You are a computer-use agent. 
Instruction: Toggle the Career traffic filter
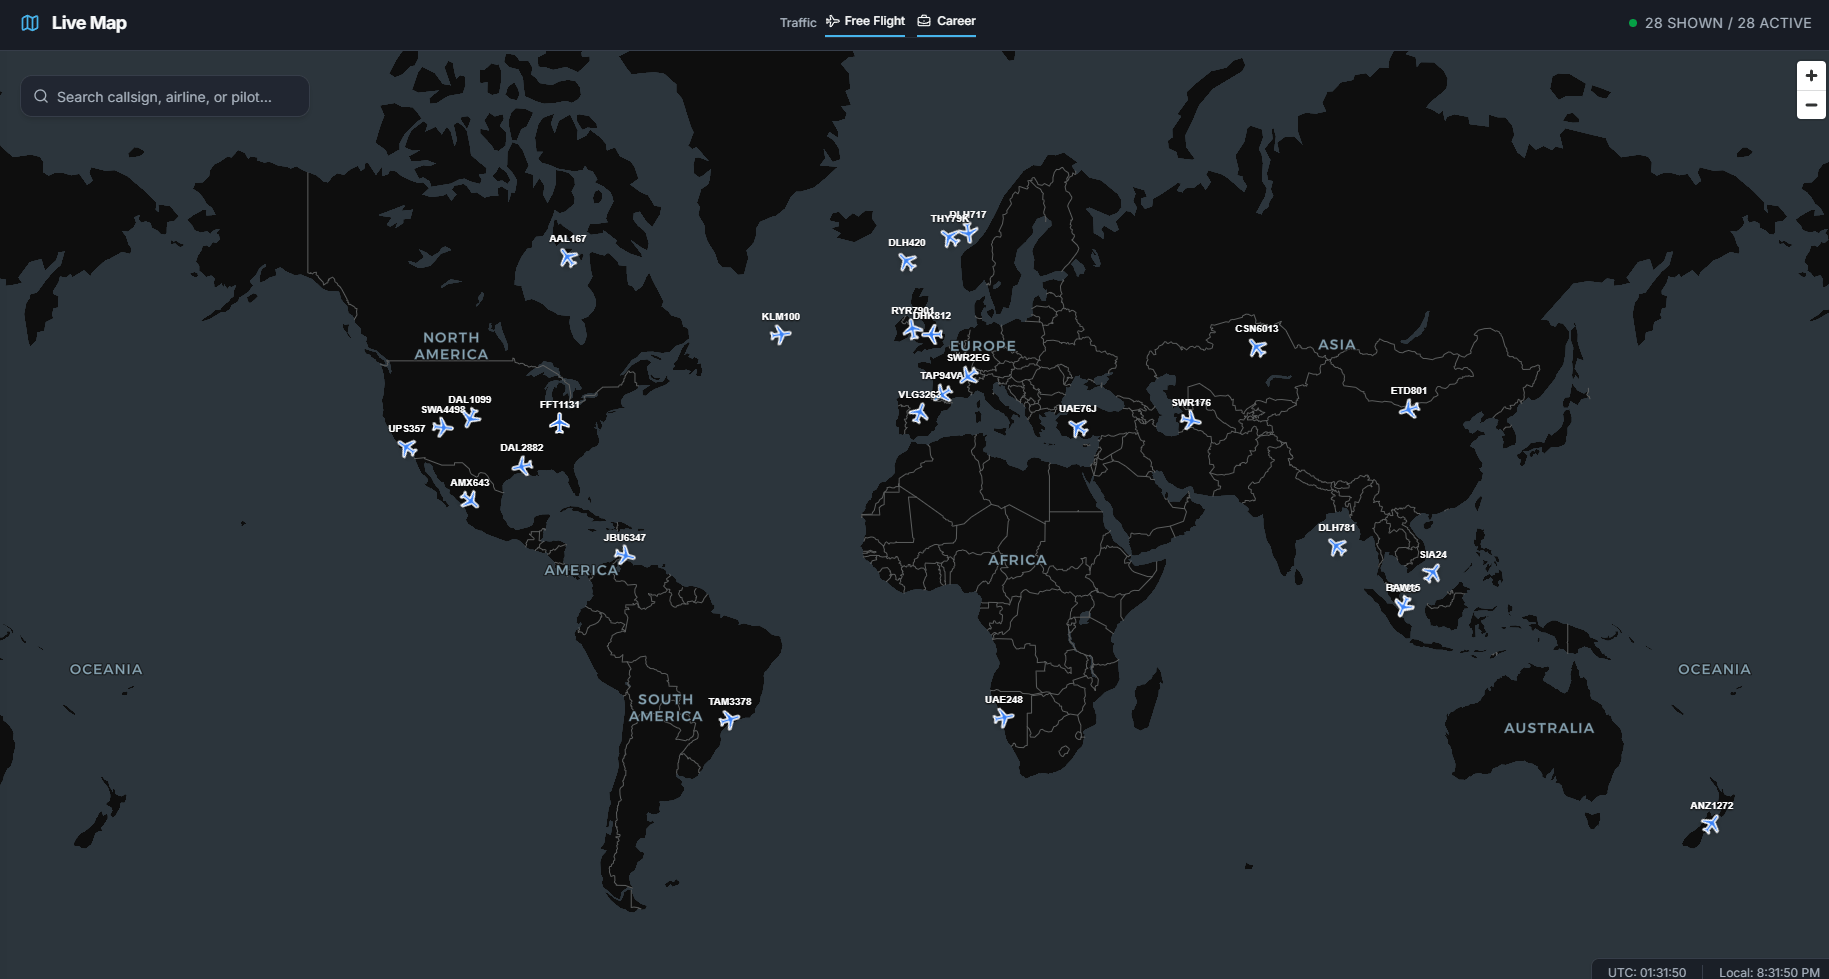pyautogui.click(x=946, y=21)
